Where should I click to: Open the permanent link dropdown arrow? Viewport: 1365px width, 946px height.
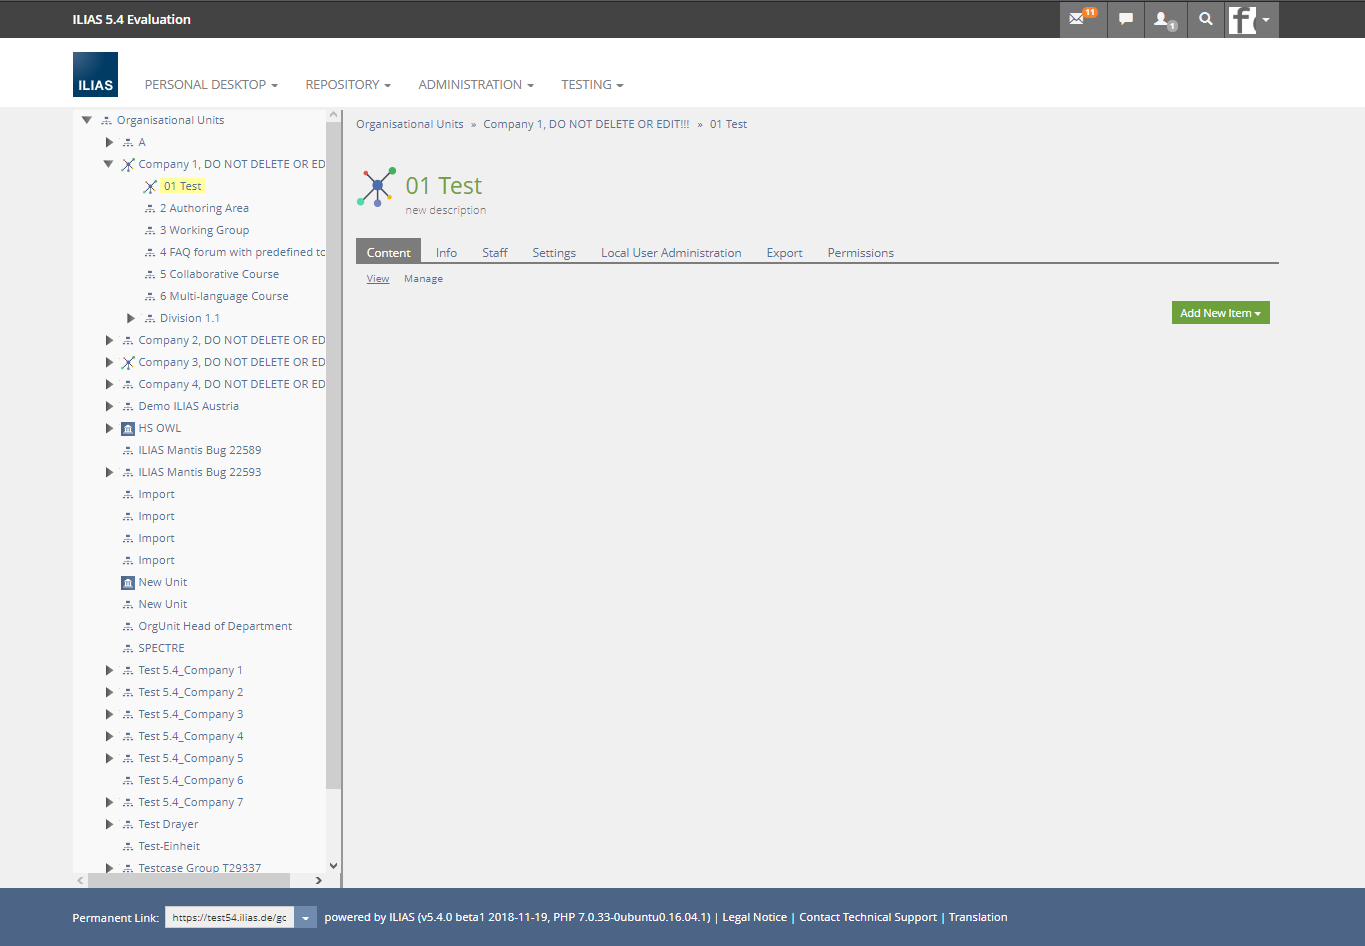click(305, 918)
